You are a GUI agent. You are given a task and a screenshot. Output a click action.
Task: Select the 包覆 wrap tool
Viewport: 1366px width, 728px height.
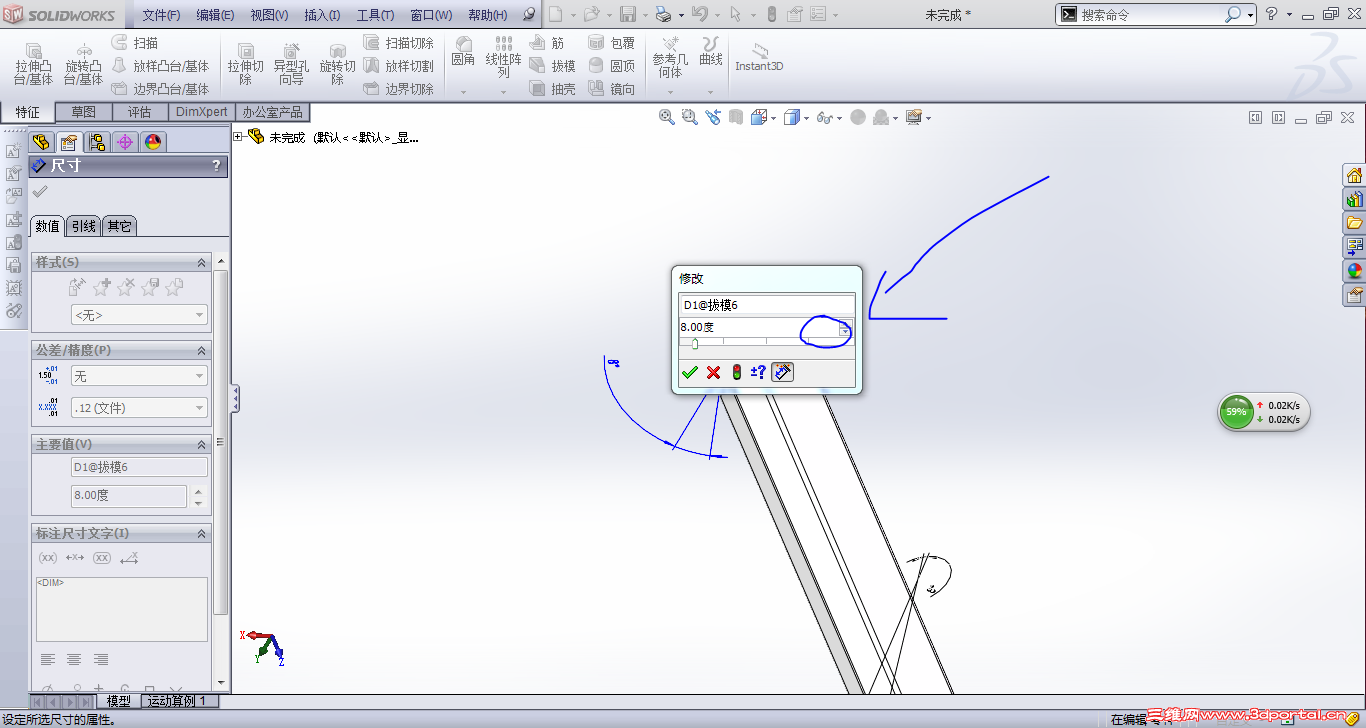tap(612, 43)
